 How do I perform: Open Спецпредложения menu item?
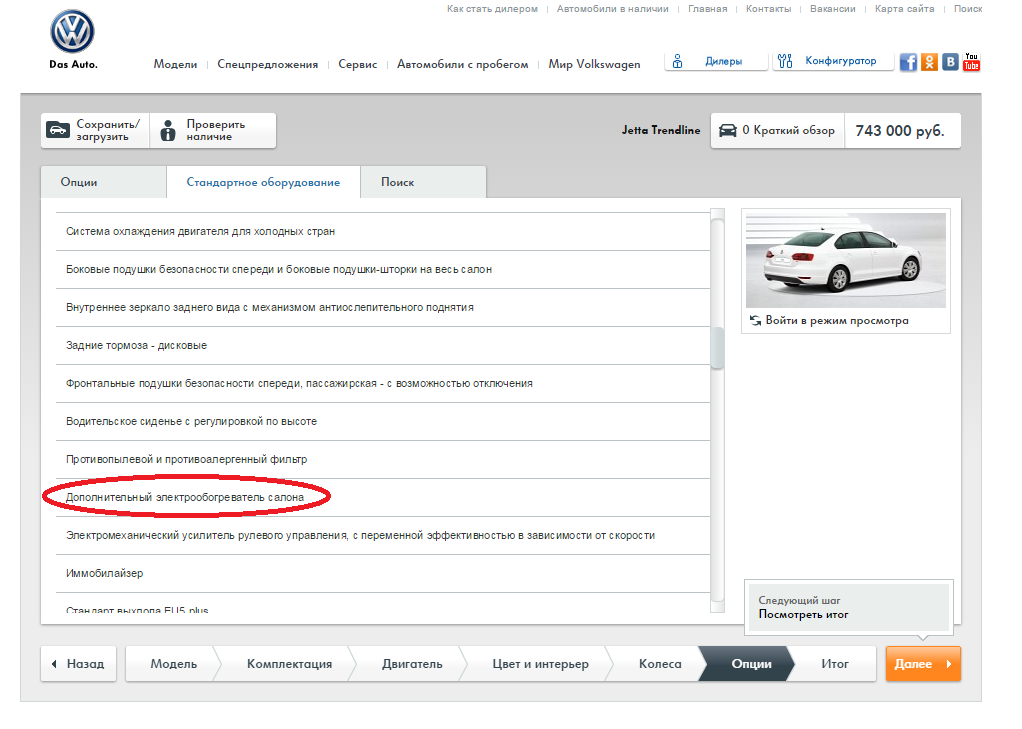[268, 64]
